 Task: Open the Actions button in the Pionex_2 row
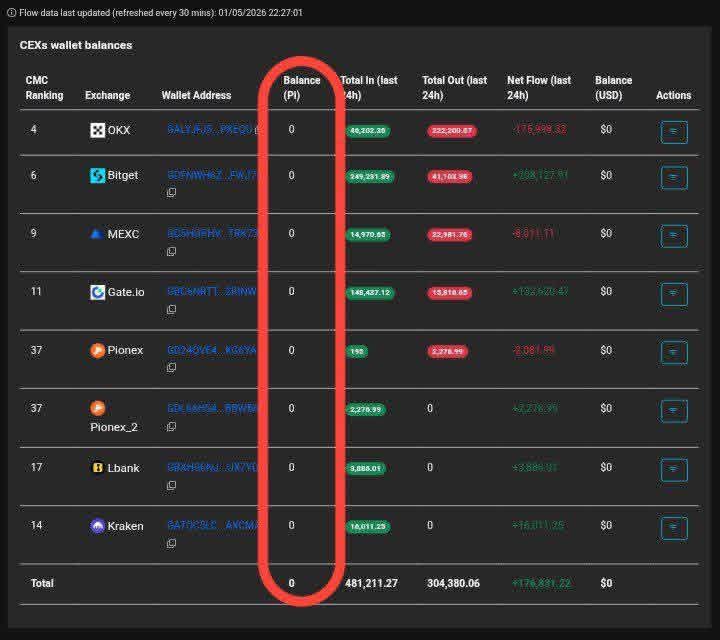(x=674, y=411)
